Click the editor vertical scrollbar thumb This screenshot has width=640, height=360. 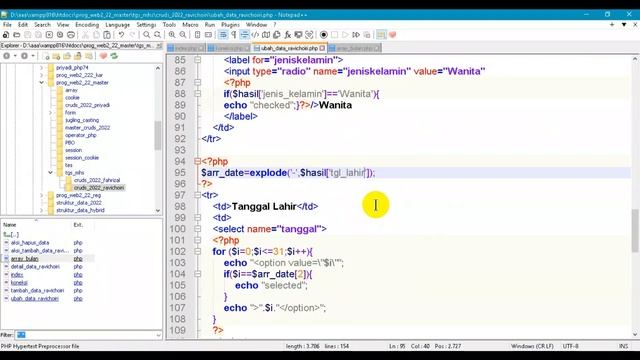click(x=635, y=231)
